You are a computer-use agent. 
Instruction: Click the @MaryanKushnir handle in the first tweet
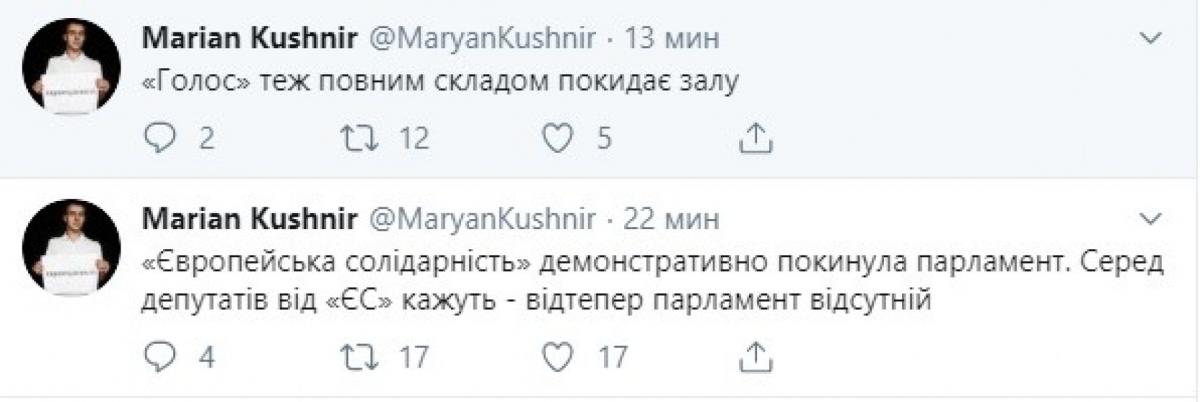484,40
